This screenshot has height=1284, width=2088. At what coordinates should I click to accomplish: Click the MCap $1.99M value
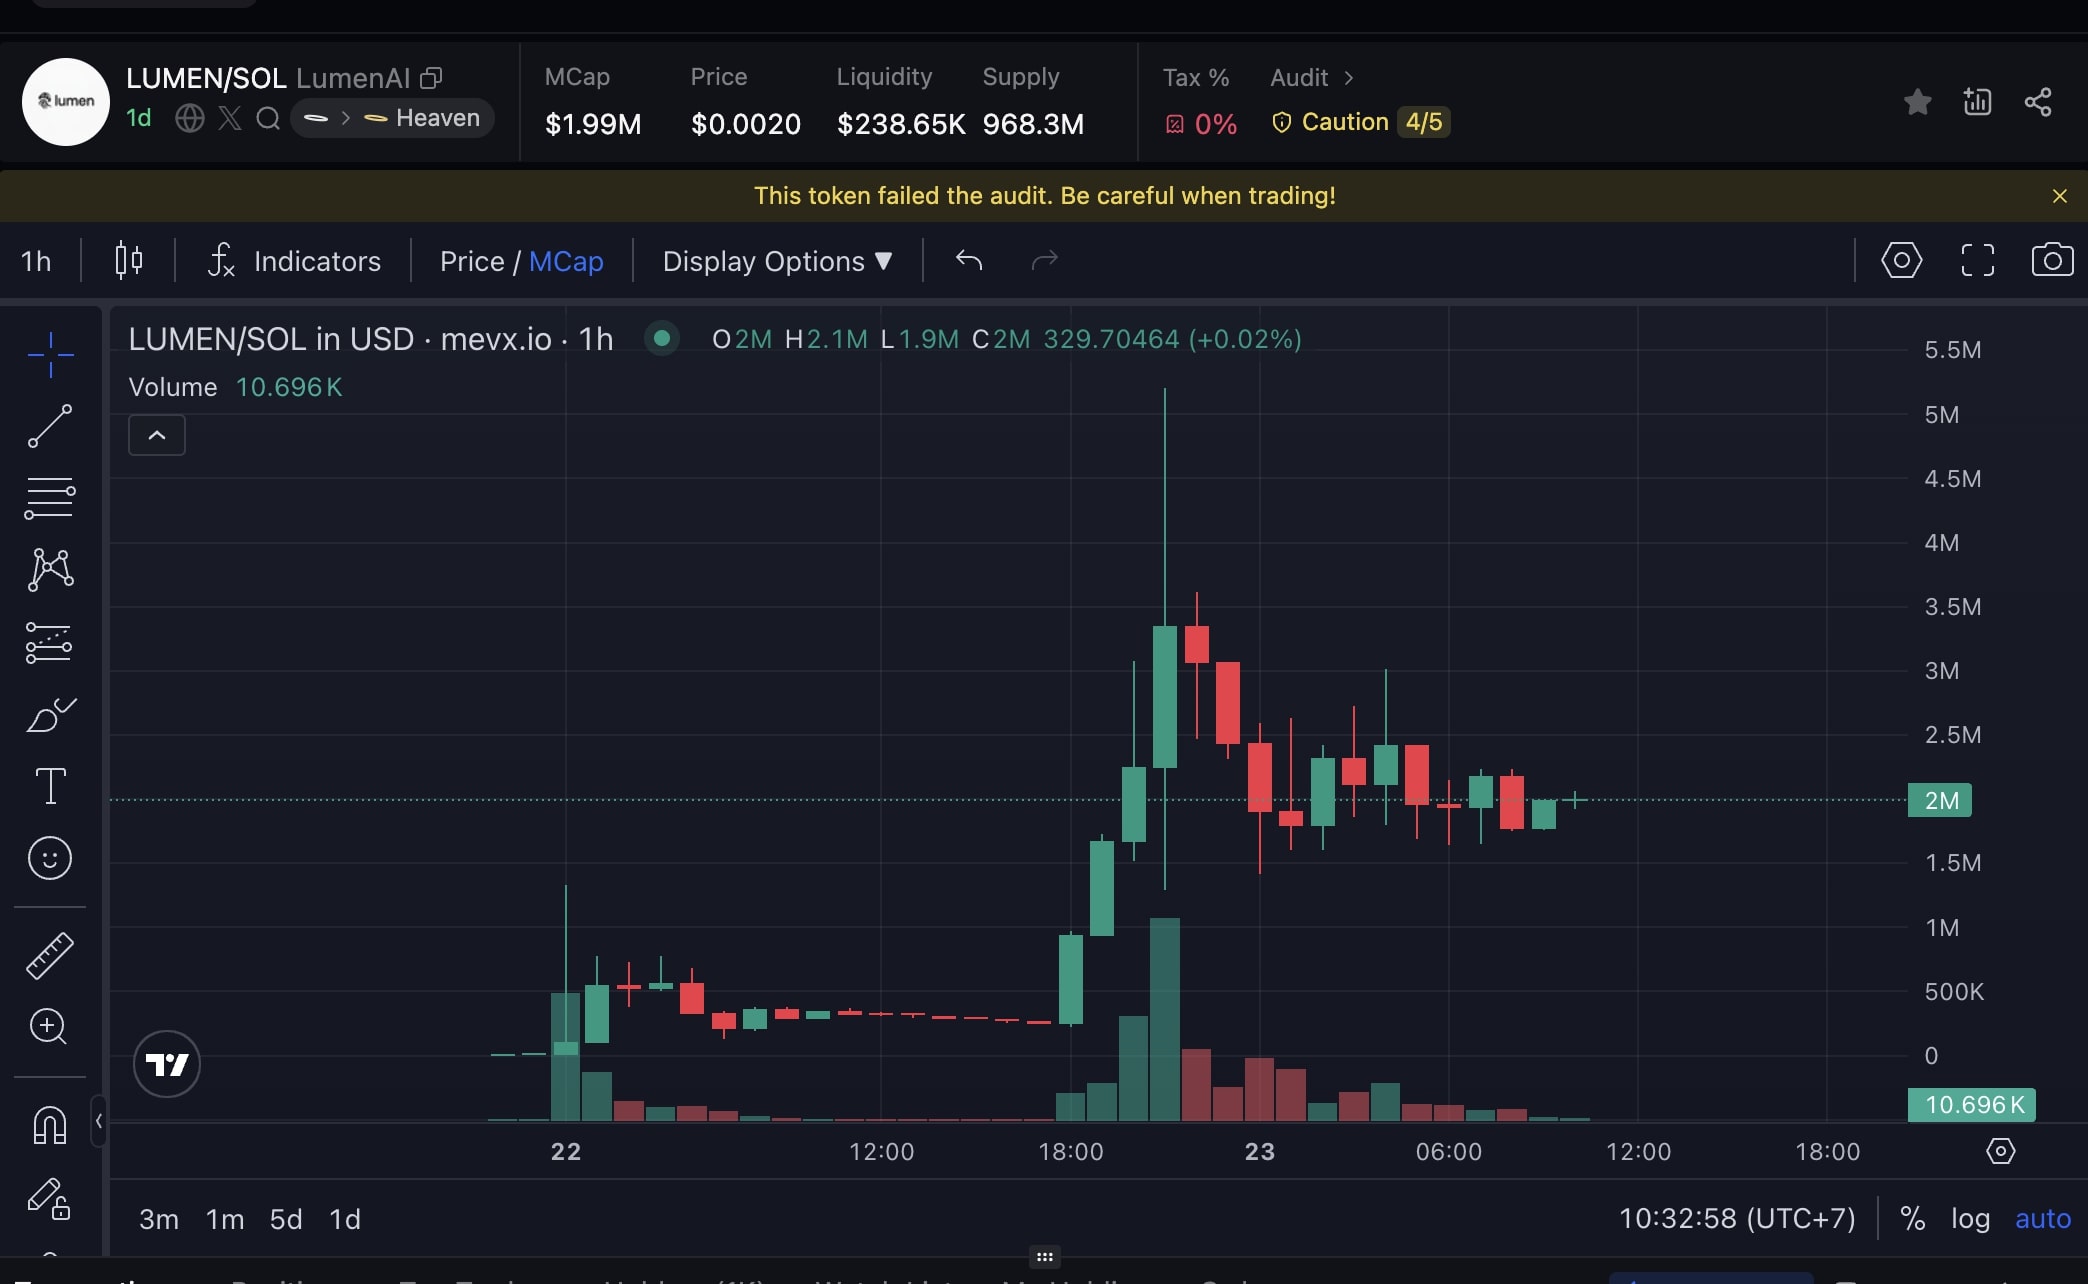point(593,124)
